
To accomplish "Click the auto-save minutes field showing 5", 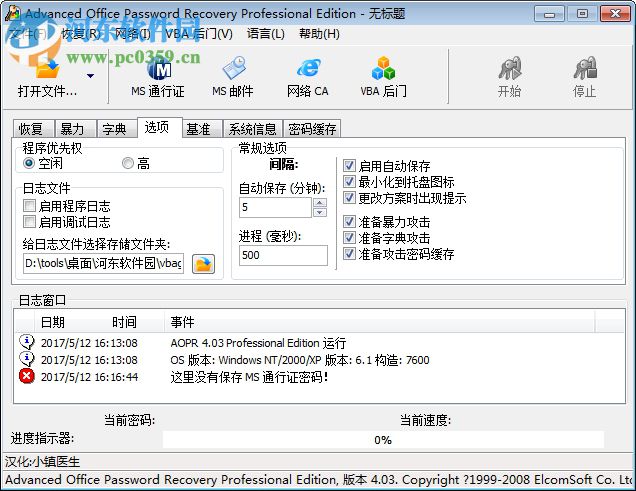I will 275,207.
